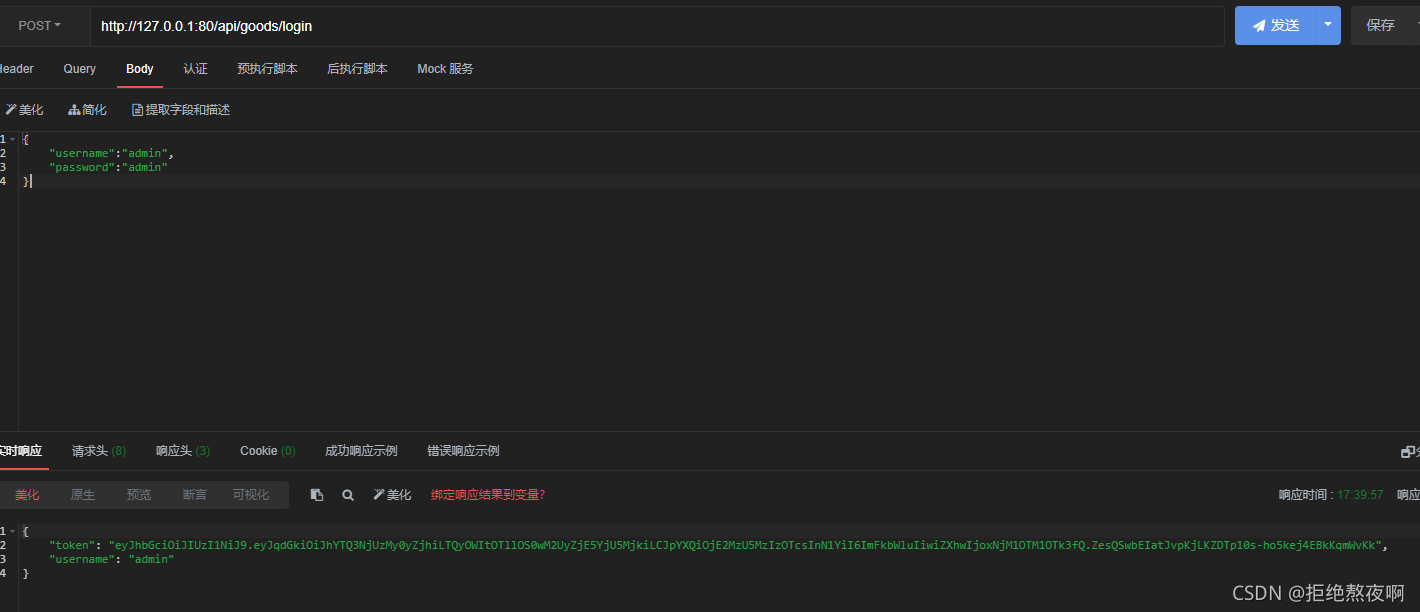Screen dimensions: 1420x612
Task: Open the POST method dropdown
Action: pos(40,26)
